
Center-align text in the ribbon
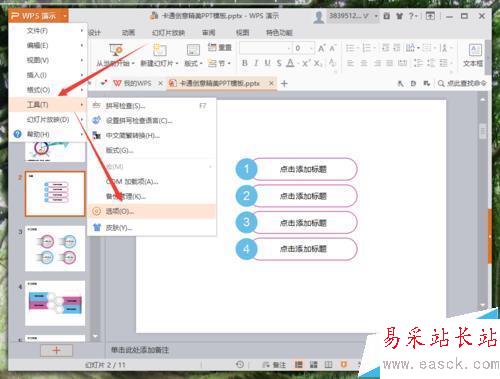click(364, 63)
